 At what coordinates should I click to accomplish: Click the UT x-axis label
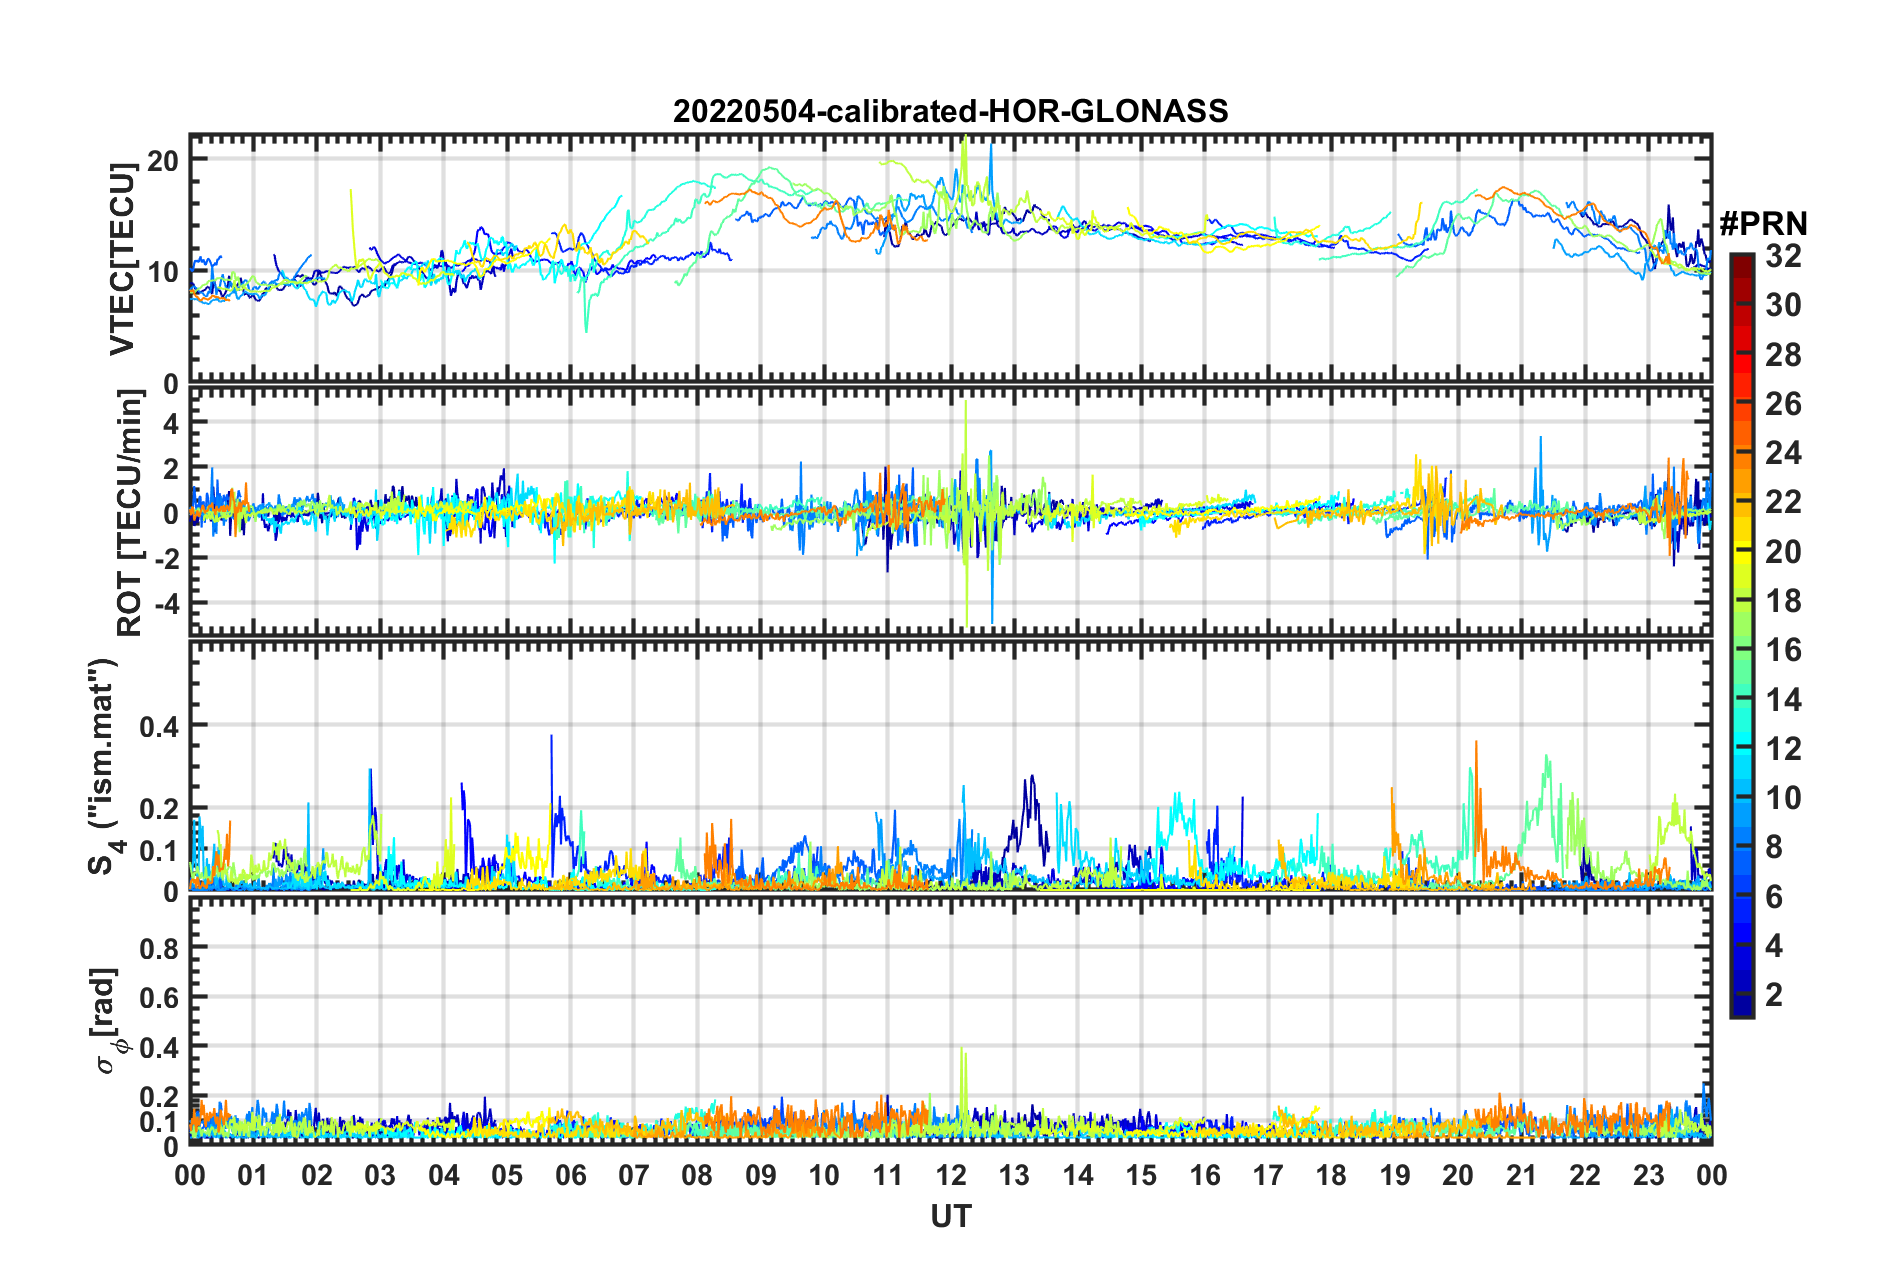(950, 1216)
